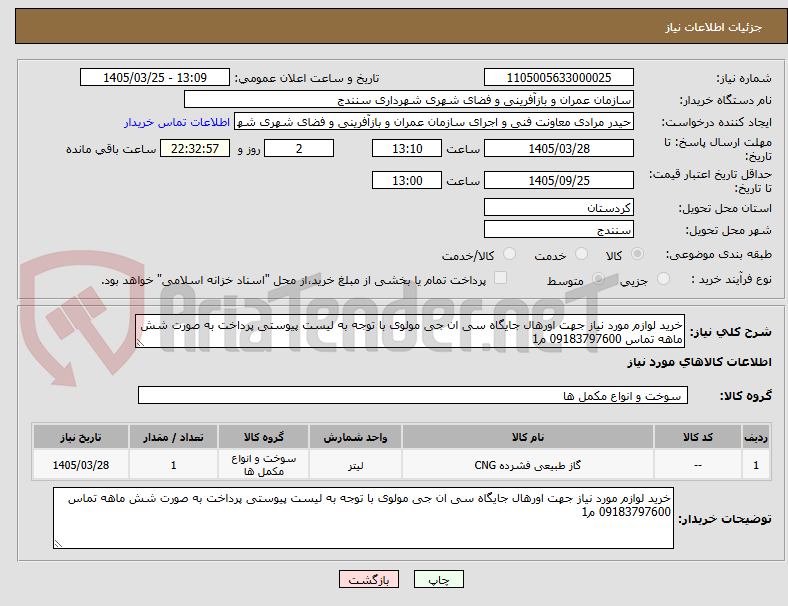Click the شماره نیاز number field
Image resolution: width=788 pixels, height=606 pixels.
click(x=558, y=77)
